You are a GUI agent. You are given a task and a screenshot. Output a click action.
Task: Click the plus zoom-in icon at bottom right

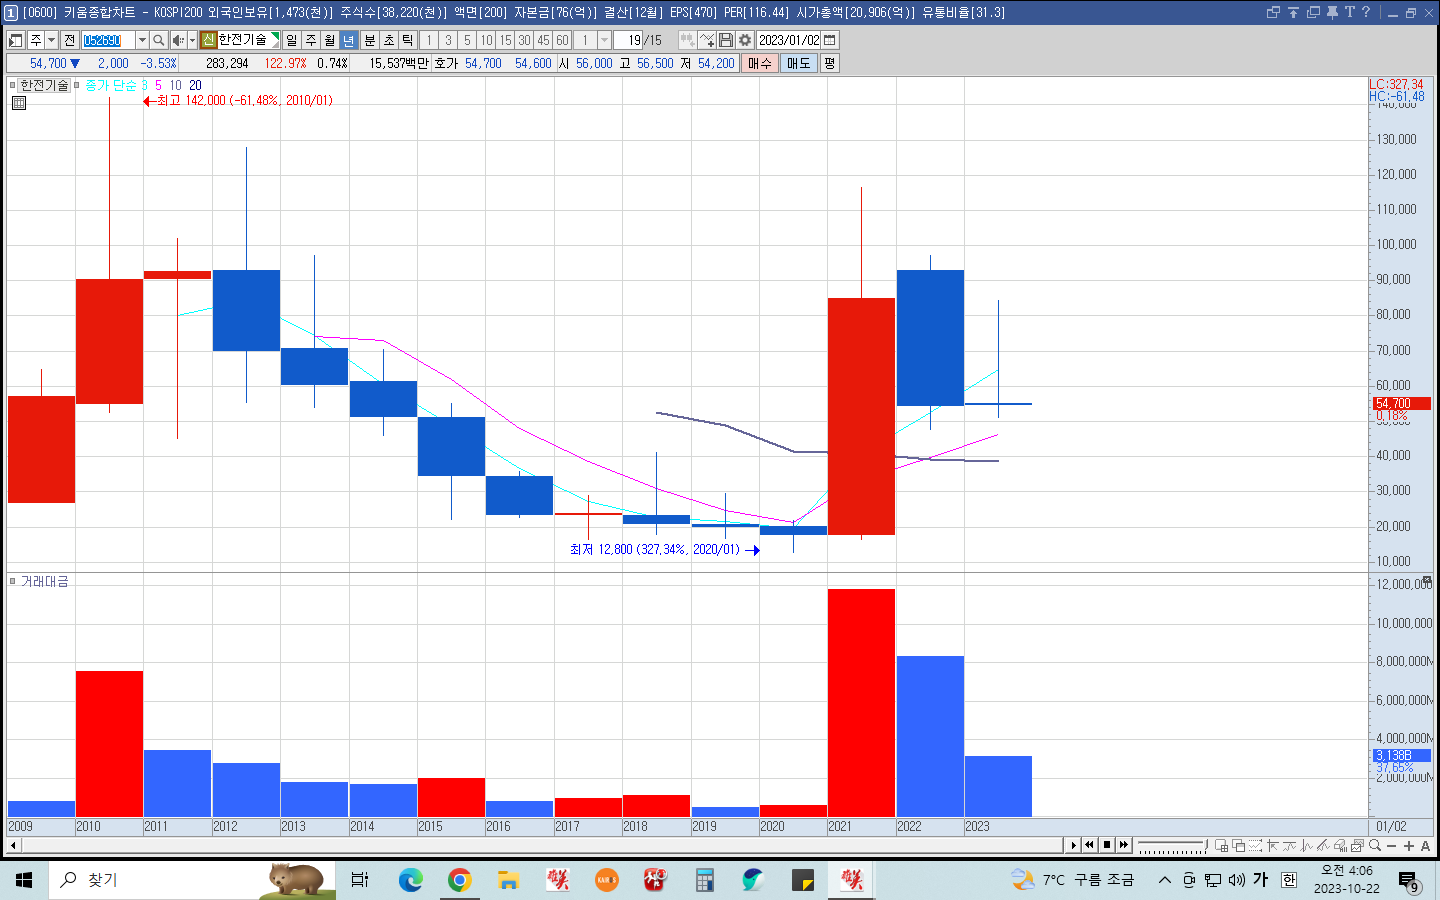(1409, 846)
